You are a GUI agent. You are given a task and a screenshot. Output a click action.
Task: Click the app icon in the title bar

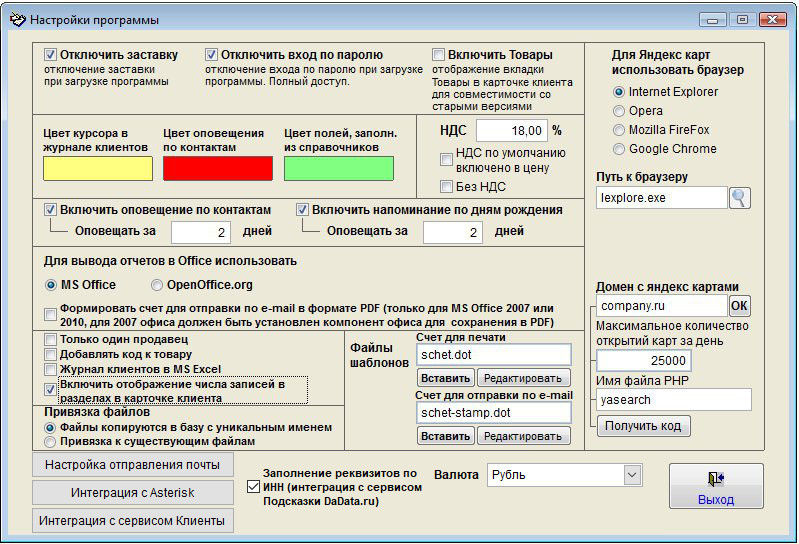[17, 20]
